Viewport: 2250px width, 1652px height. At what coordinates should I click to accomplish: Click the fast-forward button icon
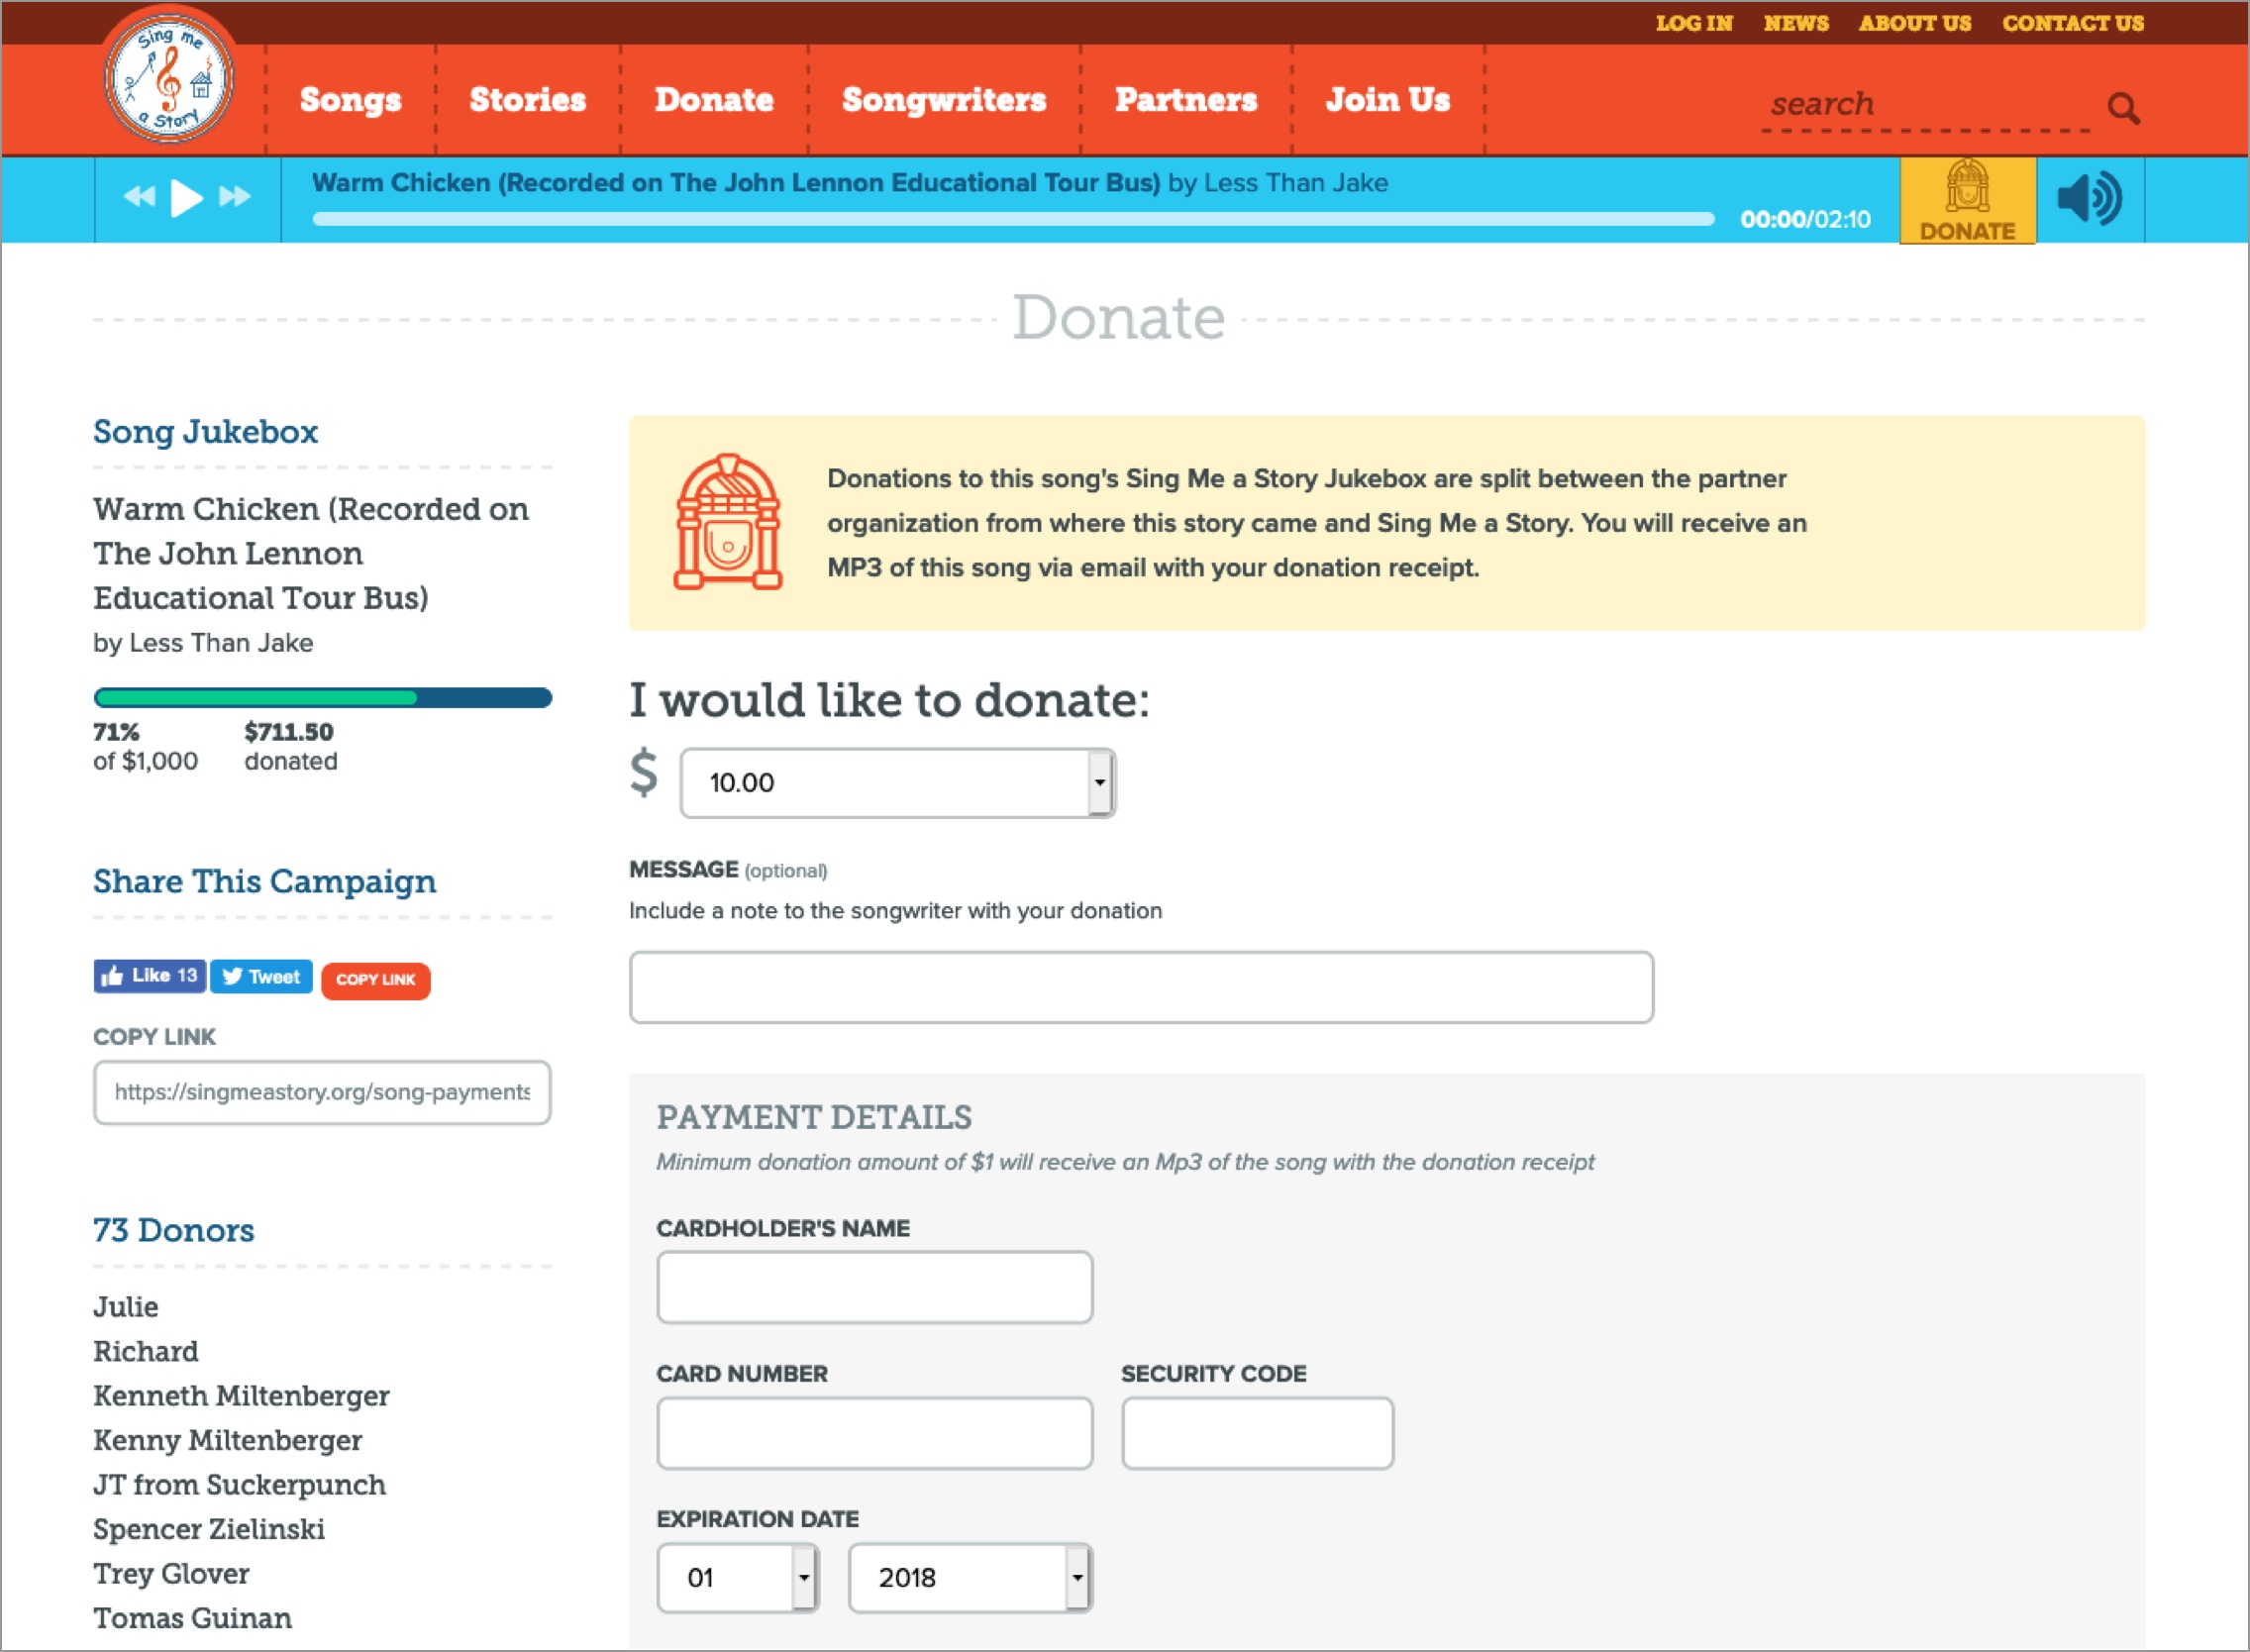click(x=234, y=197)
